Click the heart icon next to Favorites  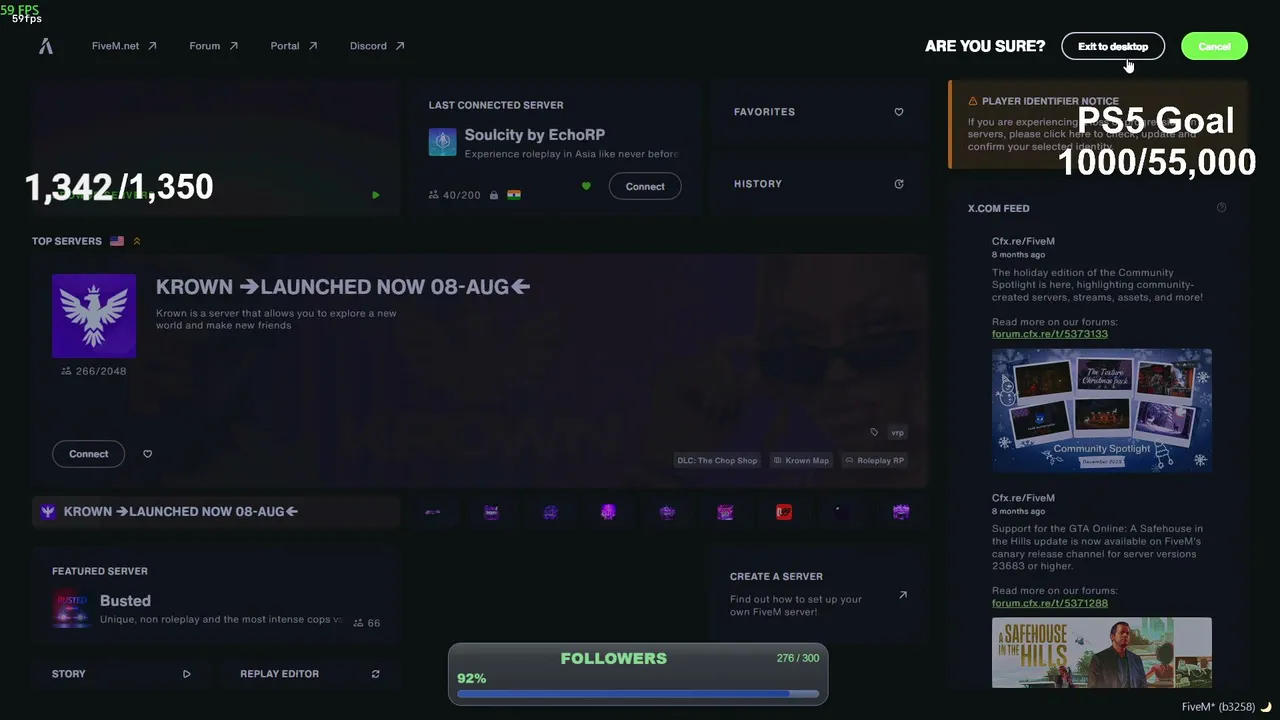pyautogui.click(x=899, y=112)
